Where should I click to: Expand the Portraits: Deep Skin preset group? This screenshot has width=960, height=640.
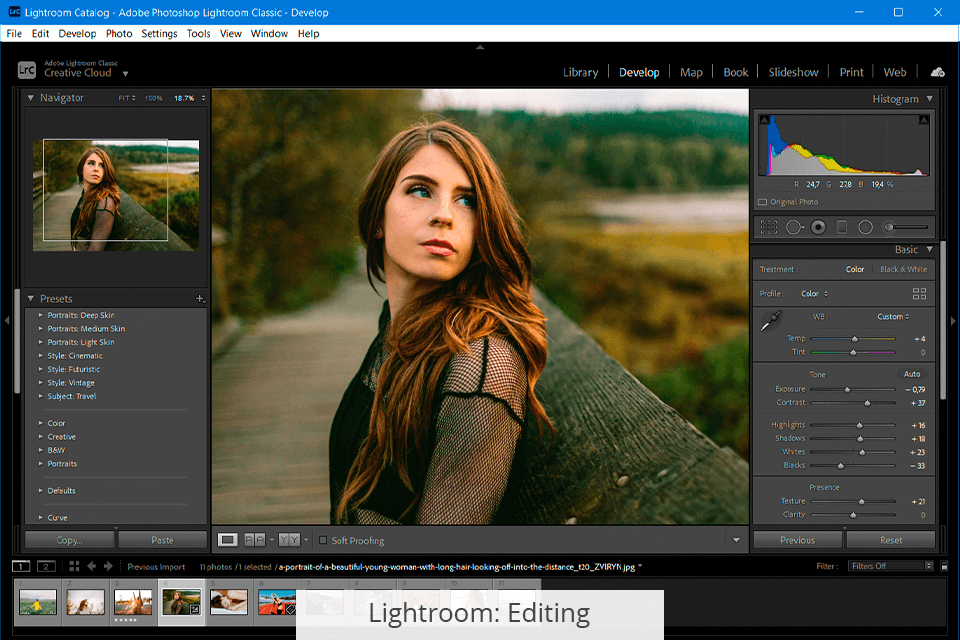click(41, 315)
